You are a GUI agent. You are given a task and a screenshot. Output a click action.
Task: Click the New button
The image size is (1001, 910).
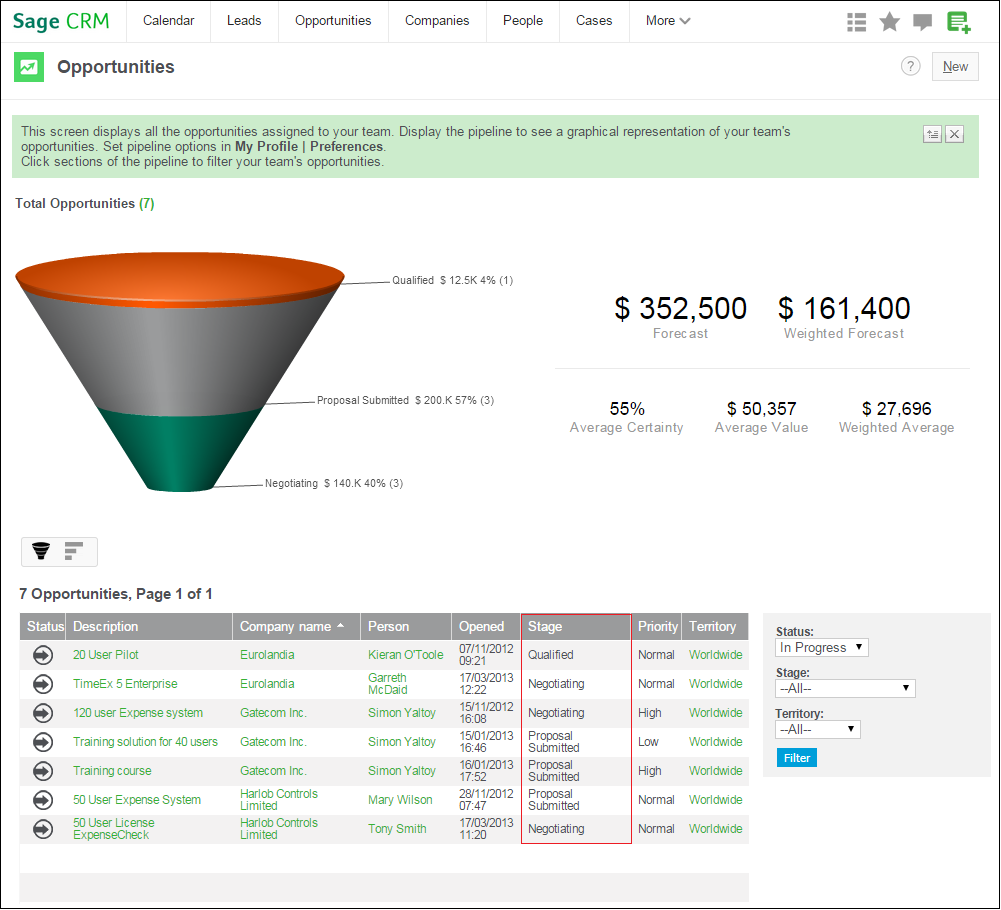tap(955, 66)
